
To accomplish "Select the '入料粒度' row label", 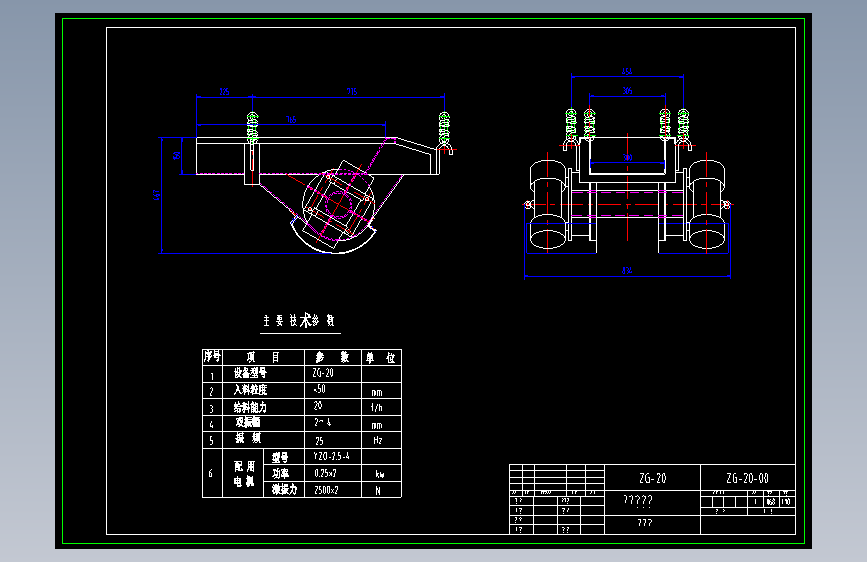I will click(250, 390).
